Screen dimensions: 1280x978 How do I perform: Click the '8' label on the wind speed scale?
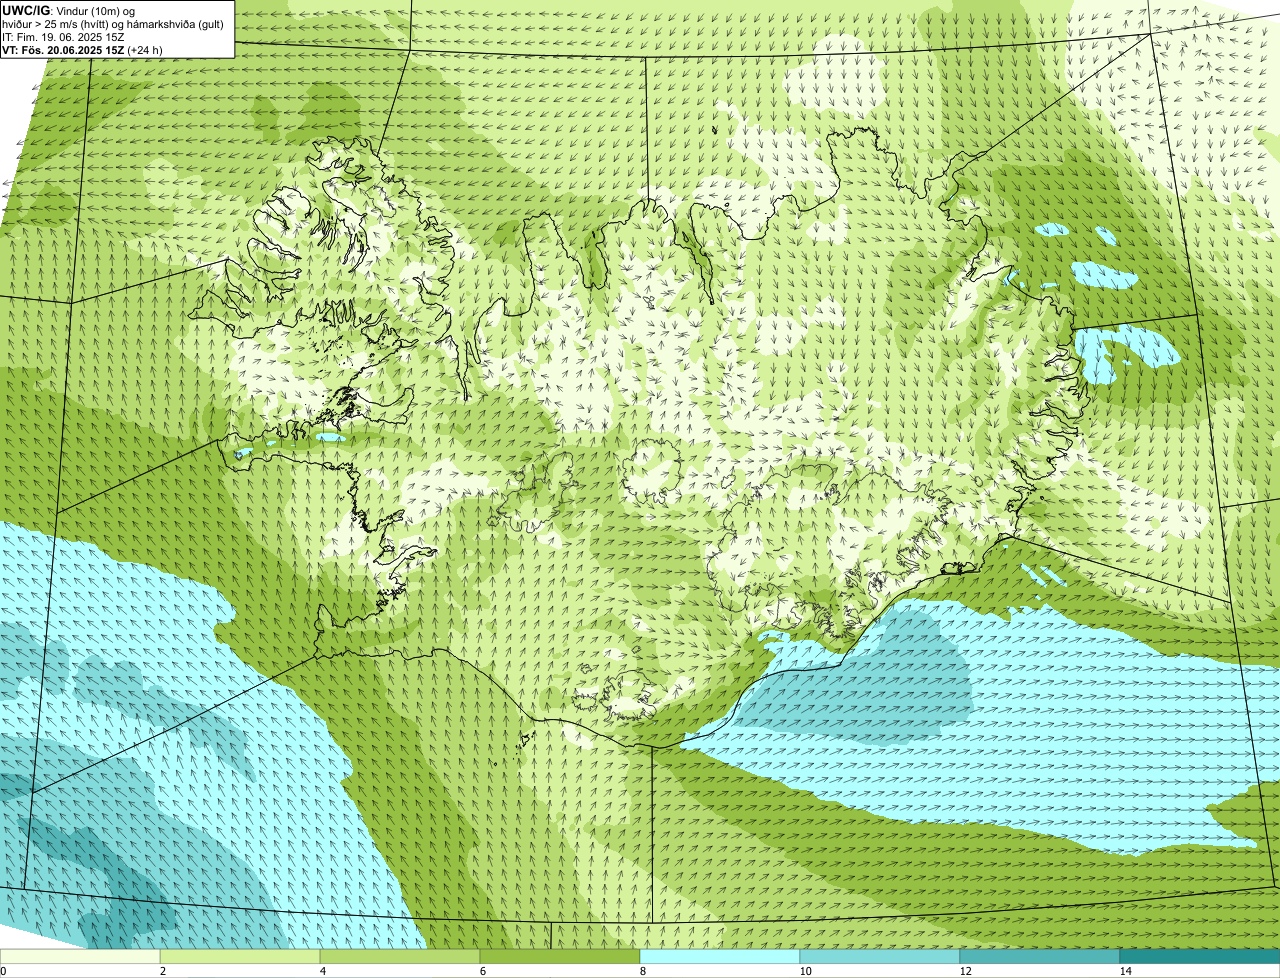641,971
